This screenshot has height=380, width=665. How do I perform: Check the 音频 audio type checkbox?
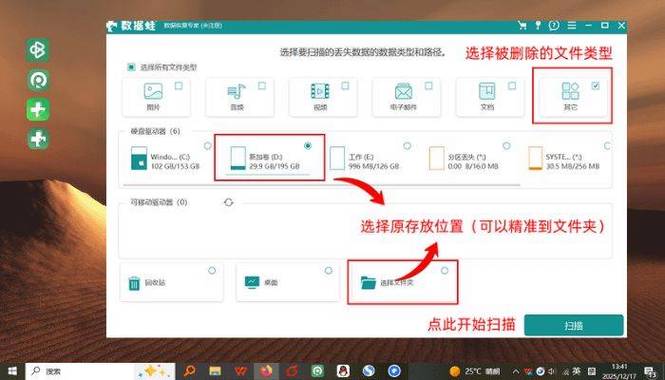click(262, 86)
